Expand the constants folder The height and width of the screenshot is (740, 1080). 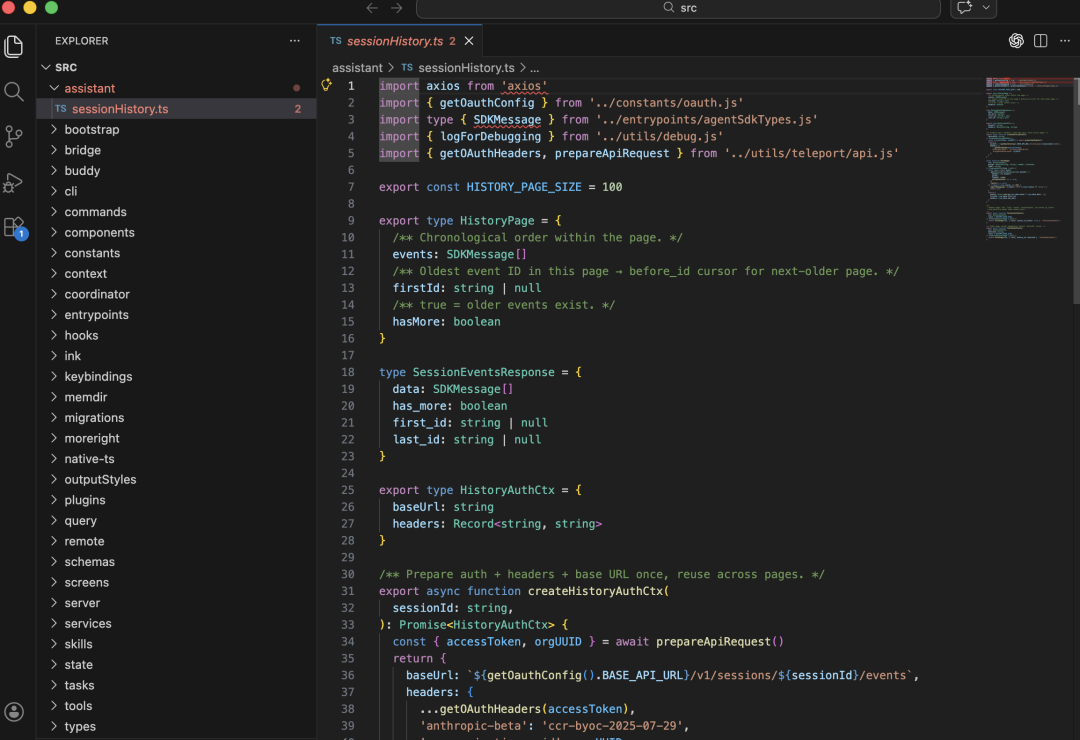tap(178, 253)
